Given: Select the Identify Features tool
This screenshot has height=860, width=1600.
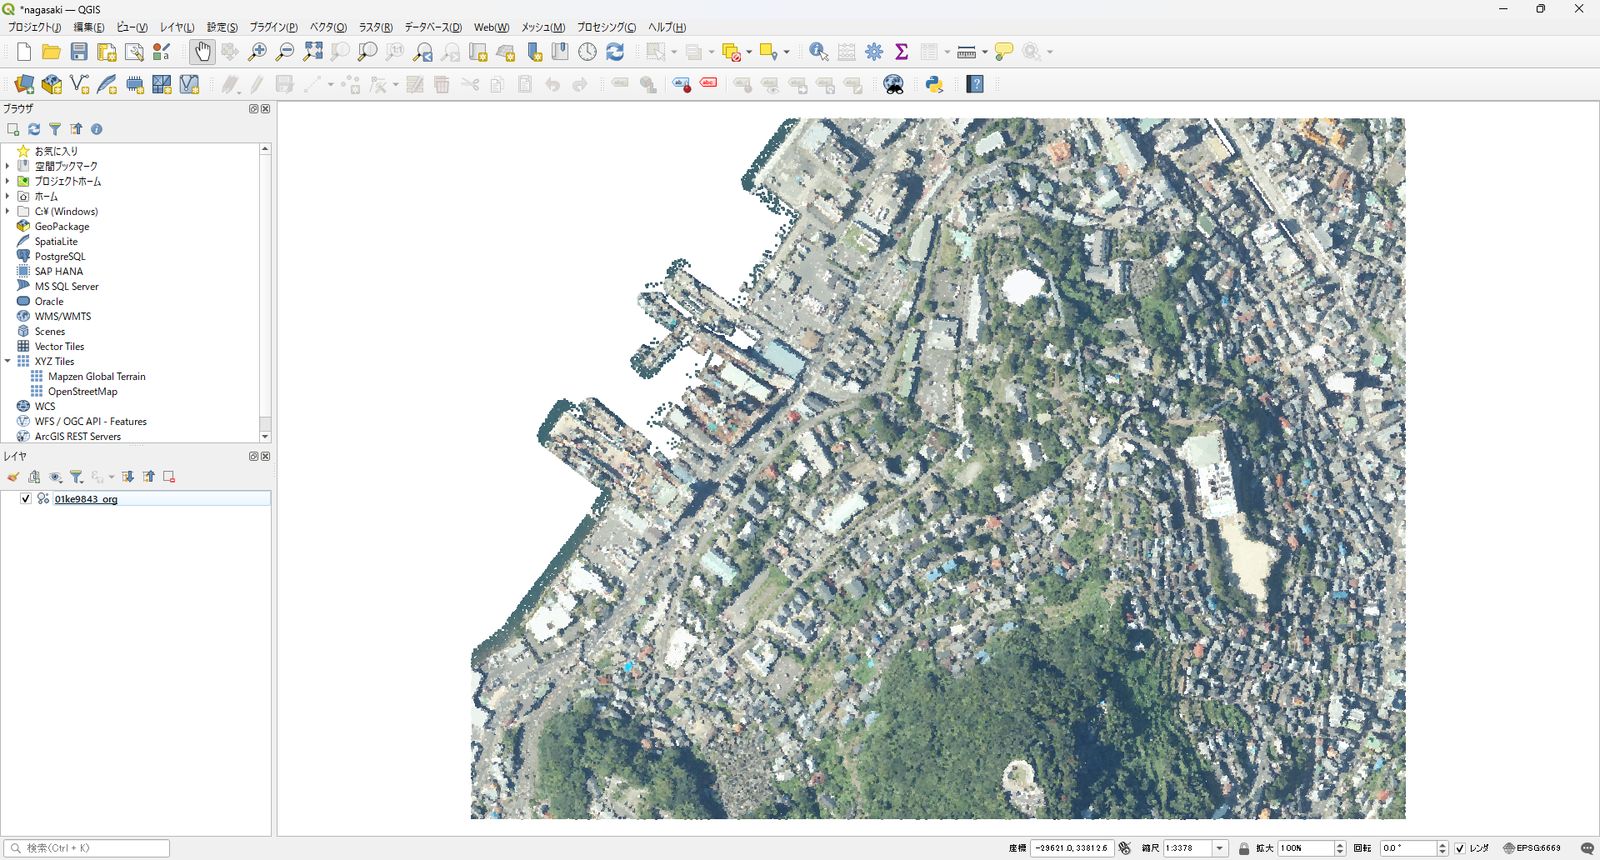Looking at the screenshot, I should [818, 52].
